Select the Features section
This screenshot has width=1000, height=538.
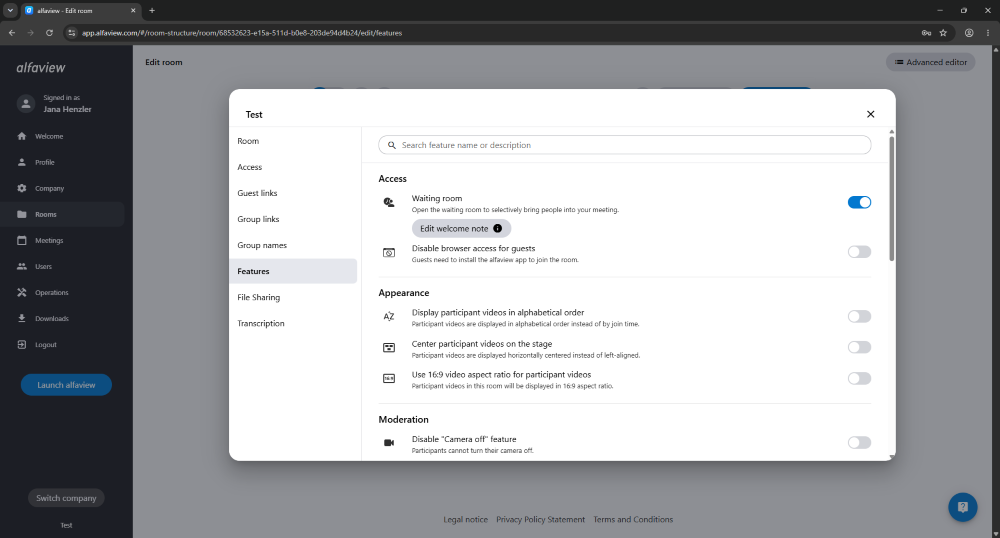click(x=293, y=271)
